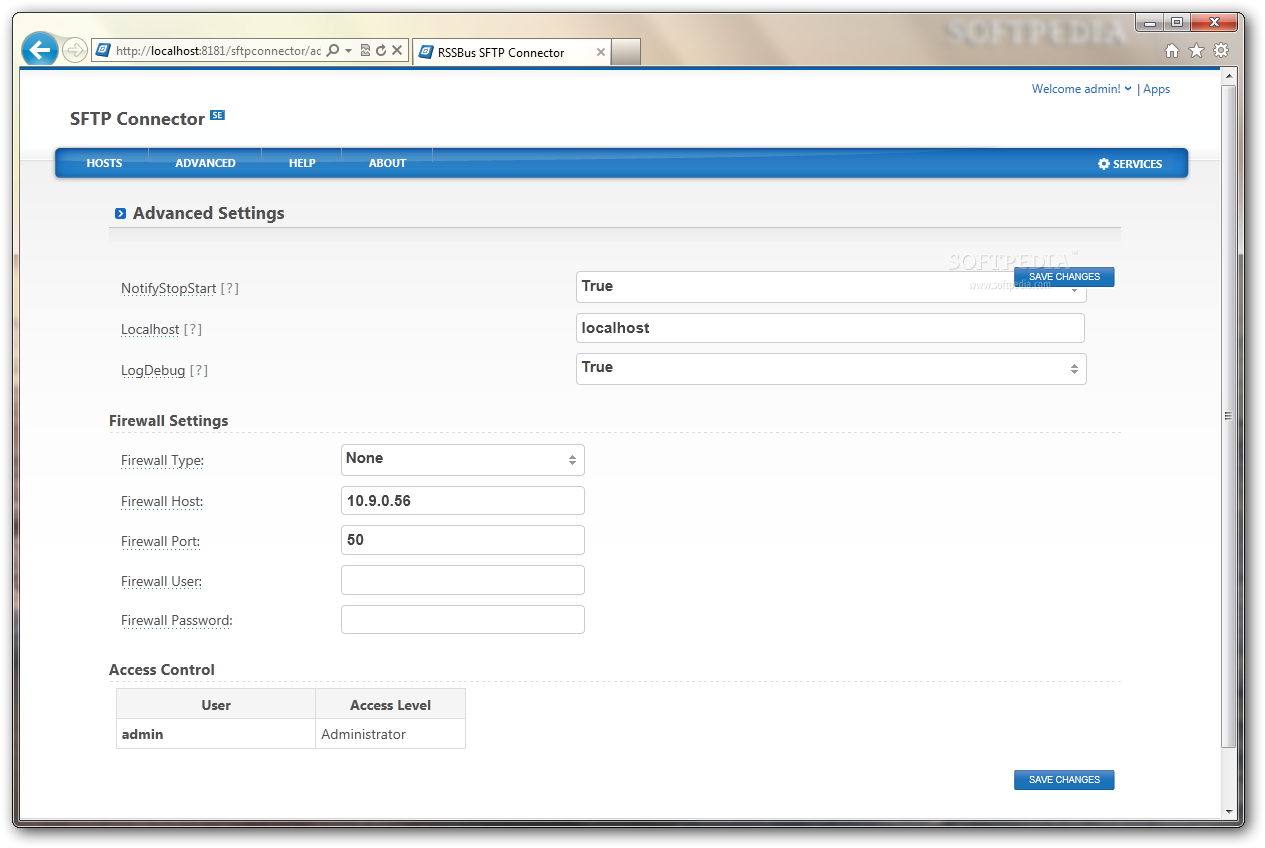Click the Administrator access level cell
Viewport: 1265px width, 848px height.
pos(390,734)
